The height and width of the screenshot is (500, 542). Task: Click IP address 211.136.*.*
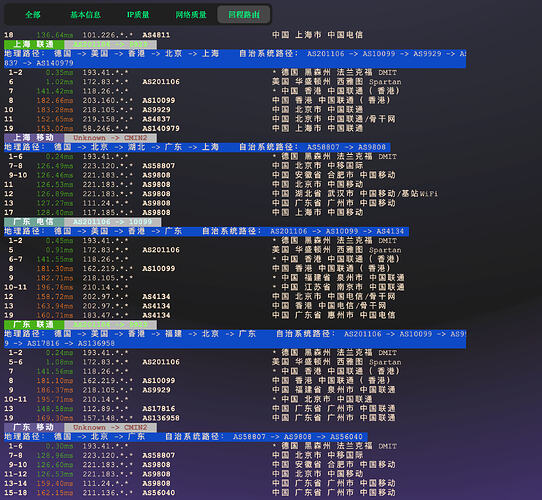pos(108,492)
